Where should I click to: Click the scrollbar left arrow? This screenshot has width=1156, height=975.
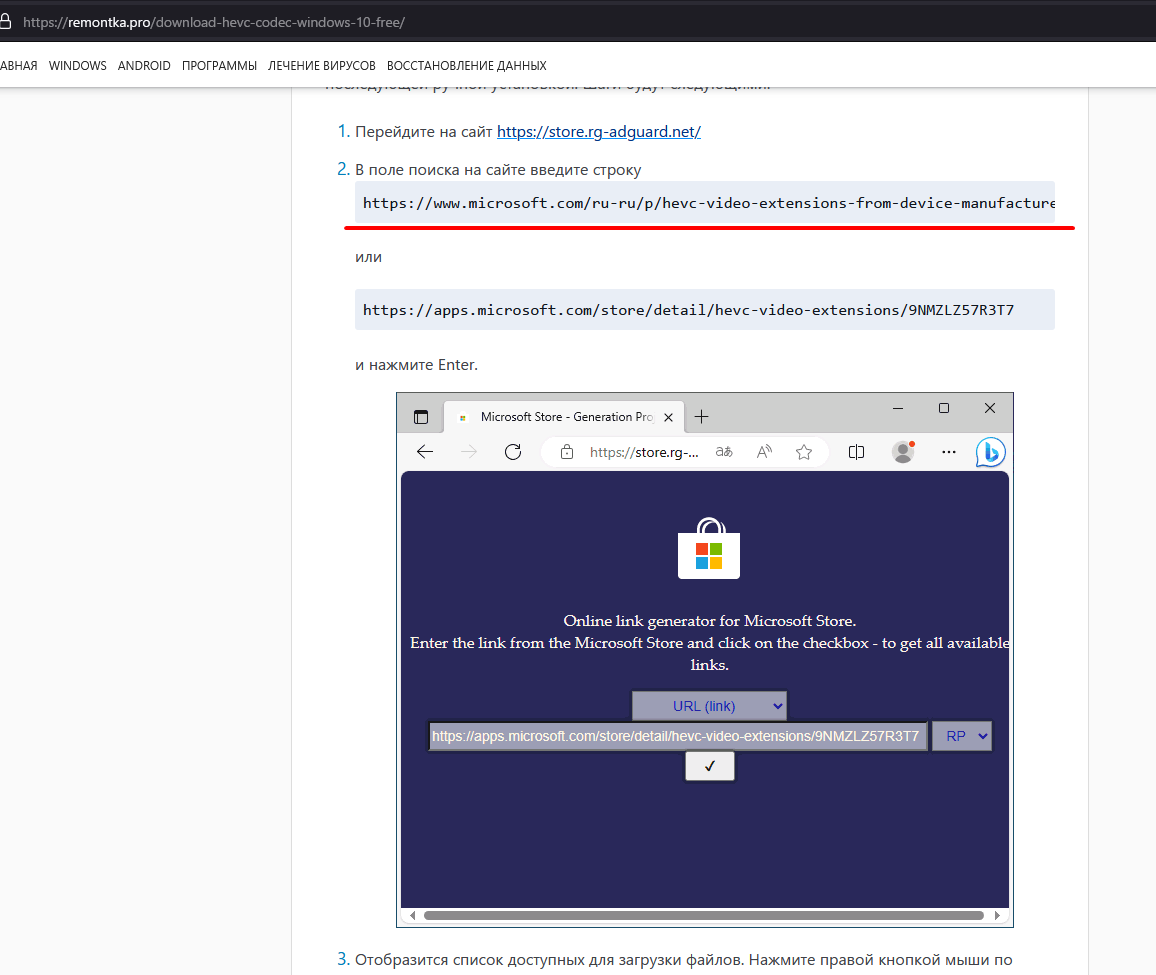[413, 915]
